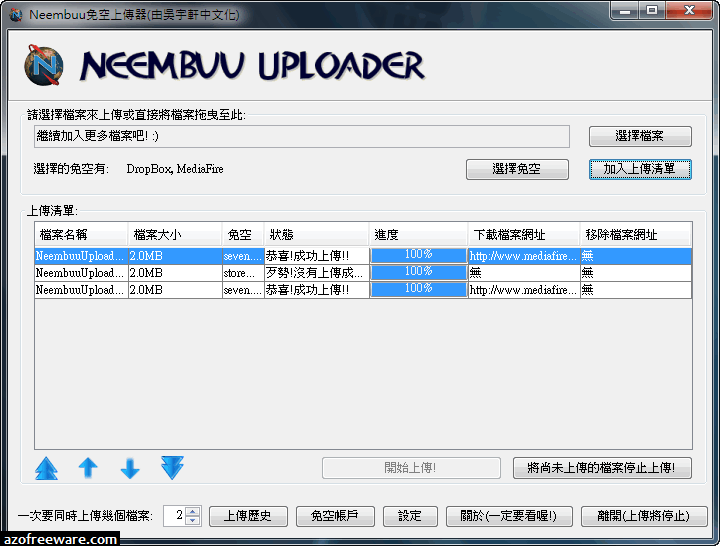Screen dimensions: 720x546
Task: Click the file path field 繼續加入更多檔案吧!
Action: 302,136
